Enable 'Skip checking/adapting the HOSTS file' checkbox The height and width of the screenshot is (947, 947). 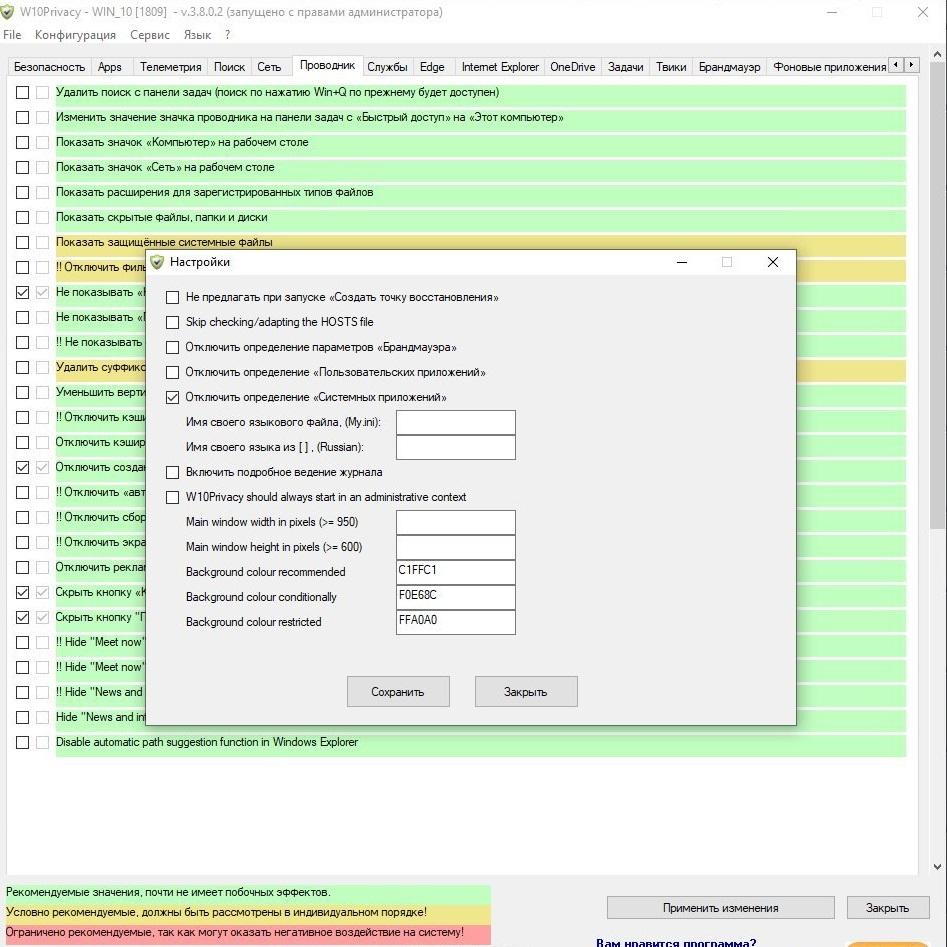(173, 322)
